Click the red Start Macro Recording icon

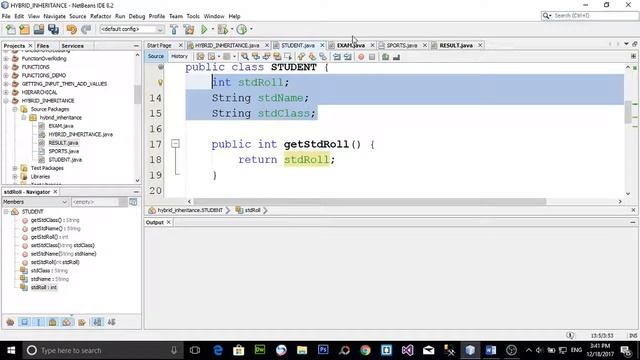click(361, 57)
